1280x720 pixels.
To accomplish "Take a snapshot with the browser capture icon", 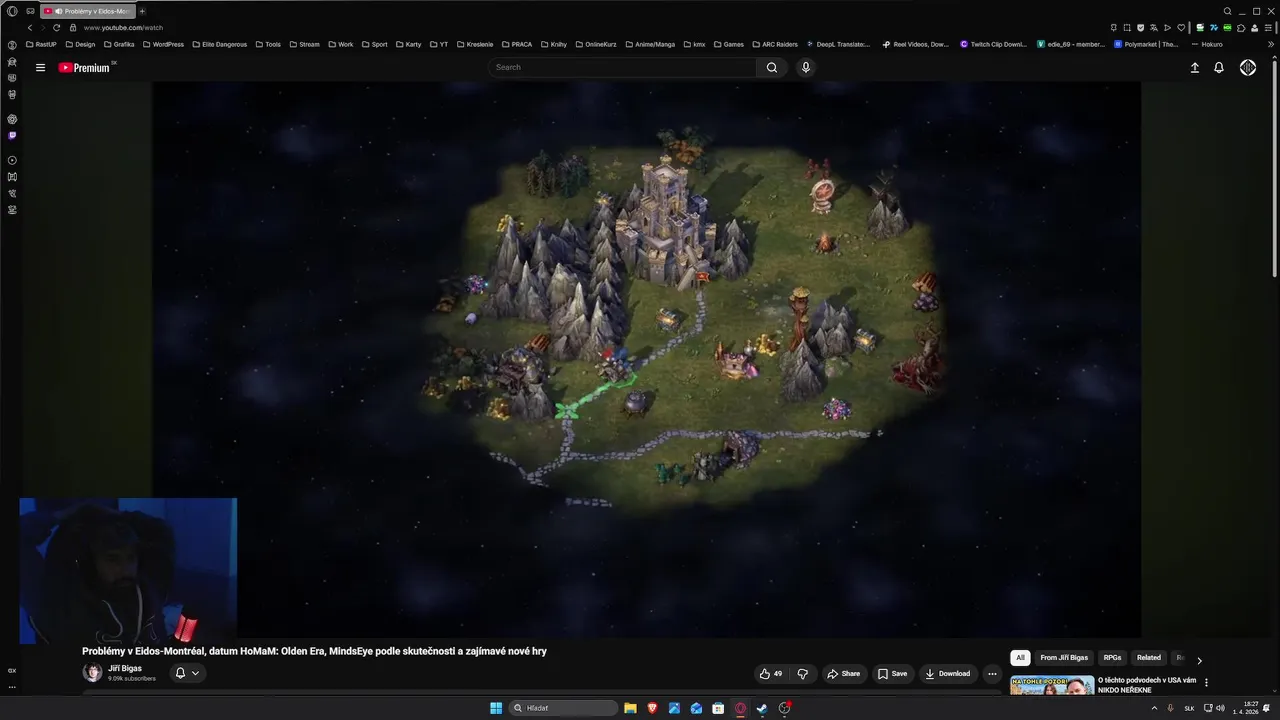I will tap(1127, 27).
